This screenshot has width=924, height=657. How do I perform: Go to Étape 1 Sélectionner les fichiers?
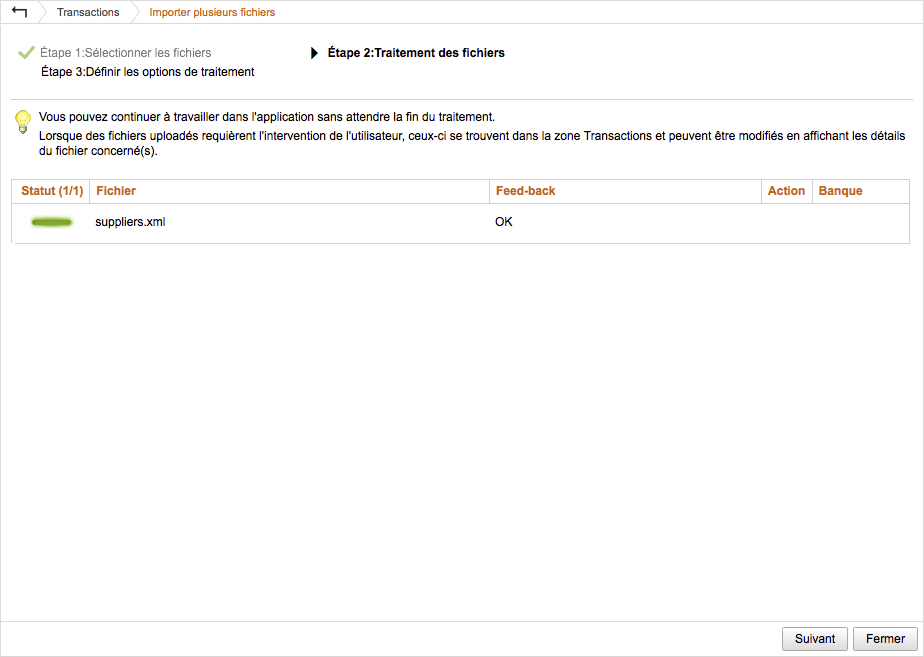point(126,53)
